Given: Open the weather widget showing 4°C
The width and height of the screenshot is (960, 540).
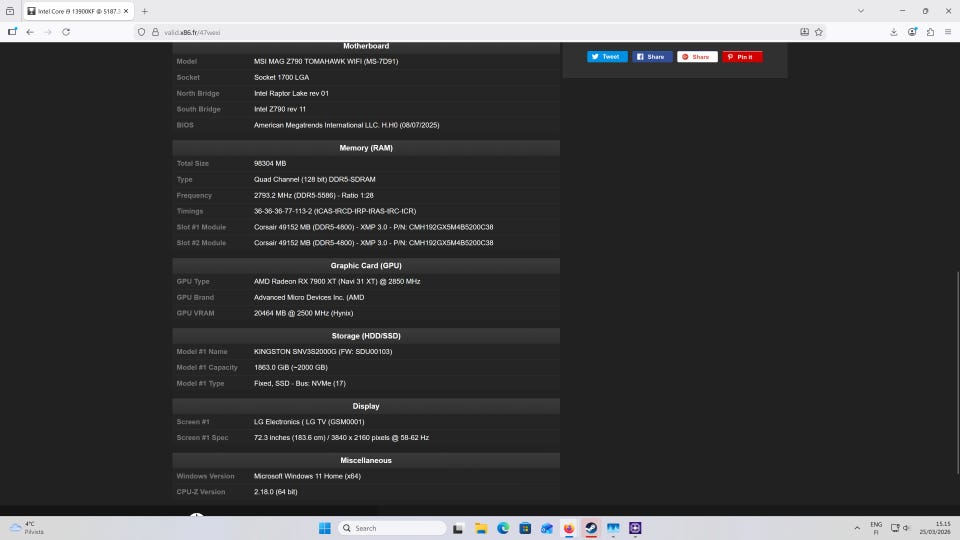Looking at the screenshot, I should (x=28, y=528).
